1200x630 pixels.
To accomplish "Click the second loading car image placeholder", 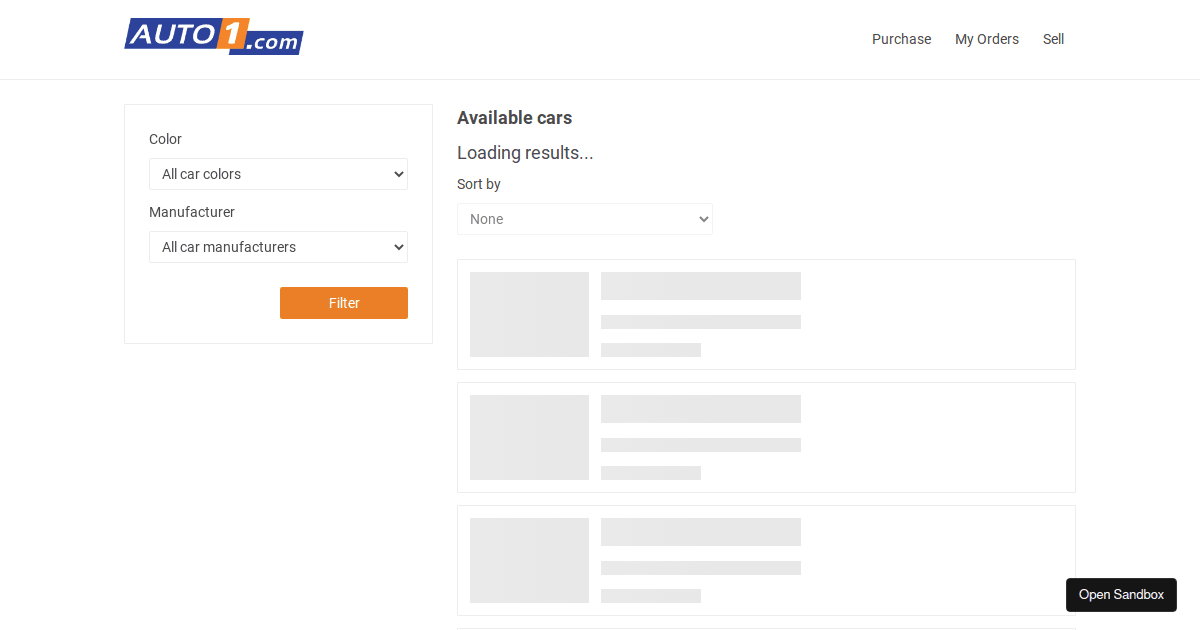I will click(529, 437).
